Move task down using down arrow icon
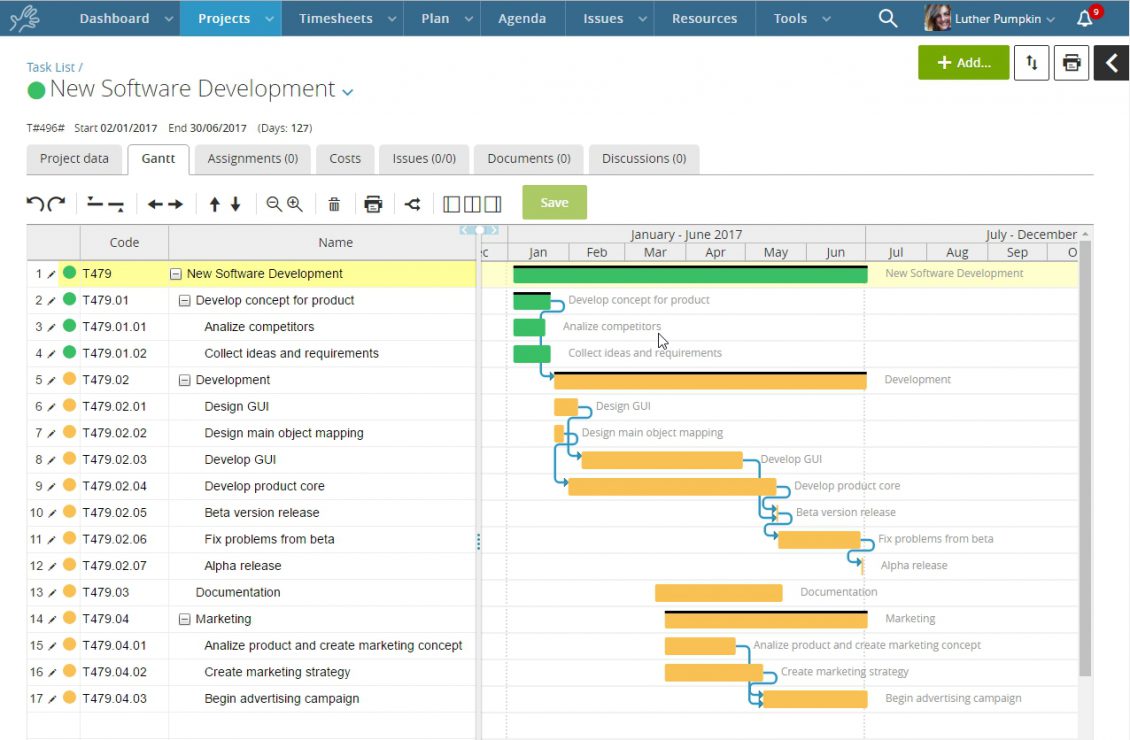The image size is (1130, 740). pos(238,203)
